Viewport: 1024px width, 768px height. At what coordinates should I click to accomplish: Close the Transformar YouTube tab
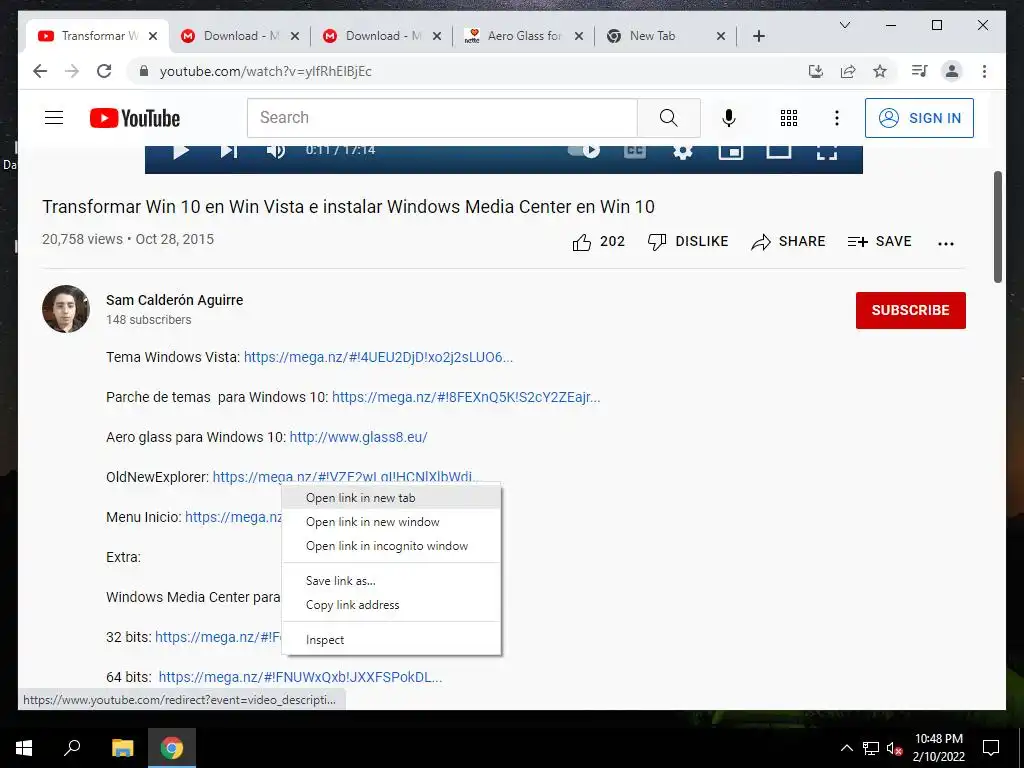tap(153, 36)
